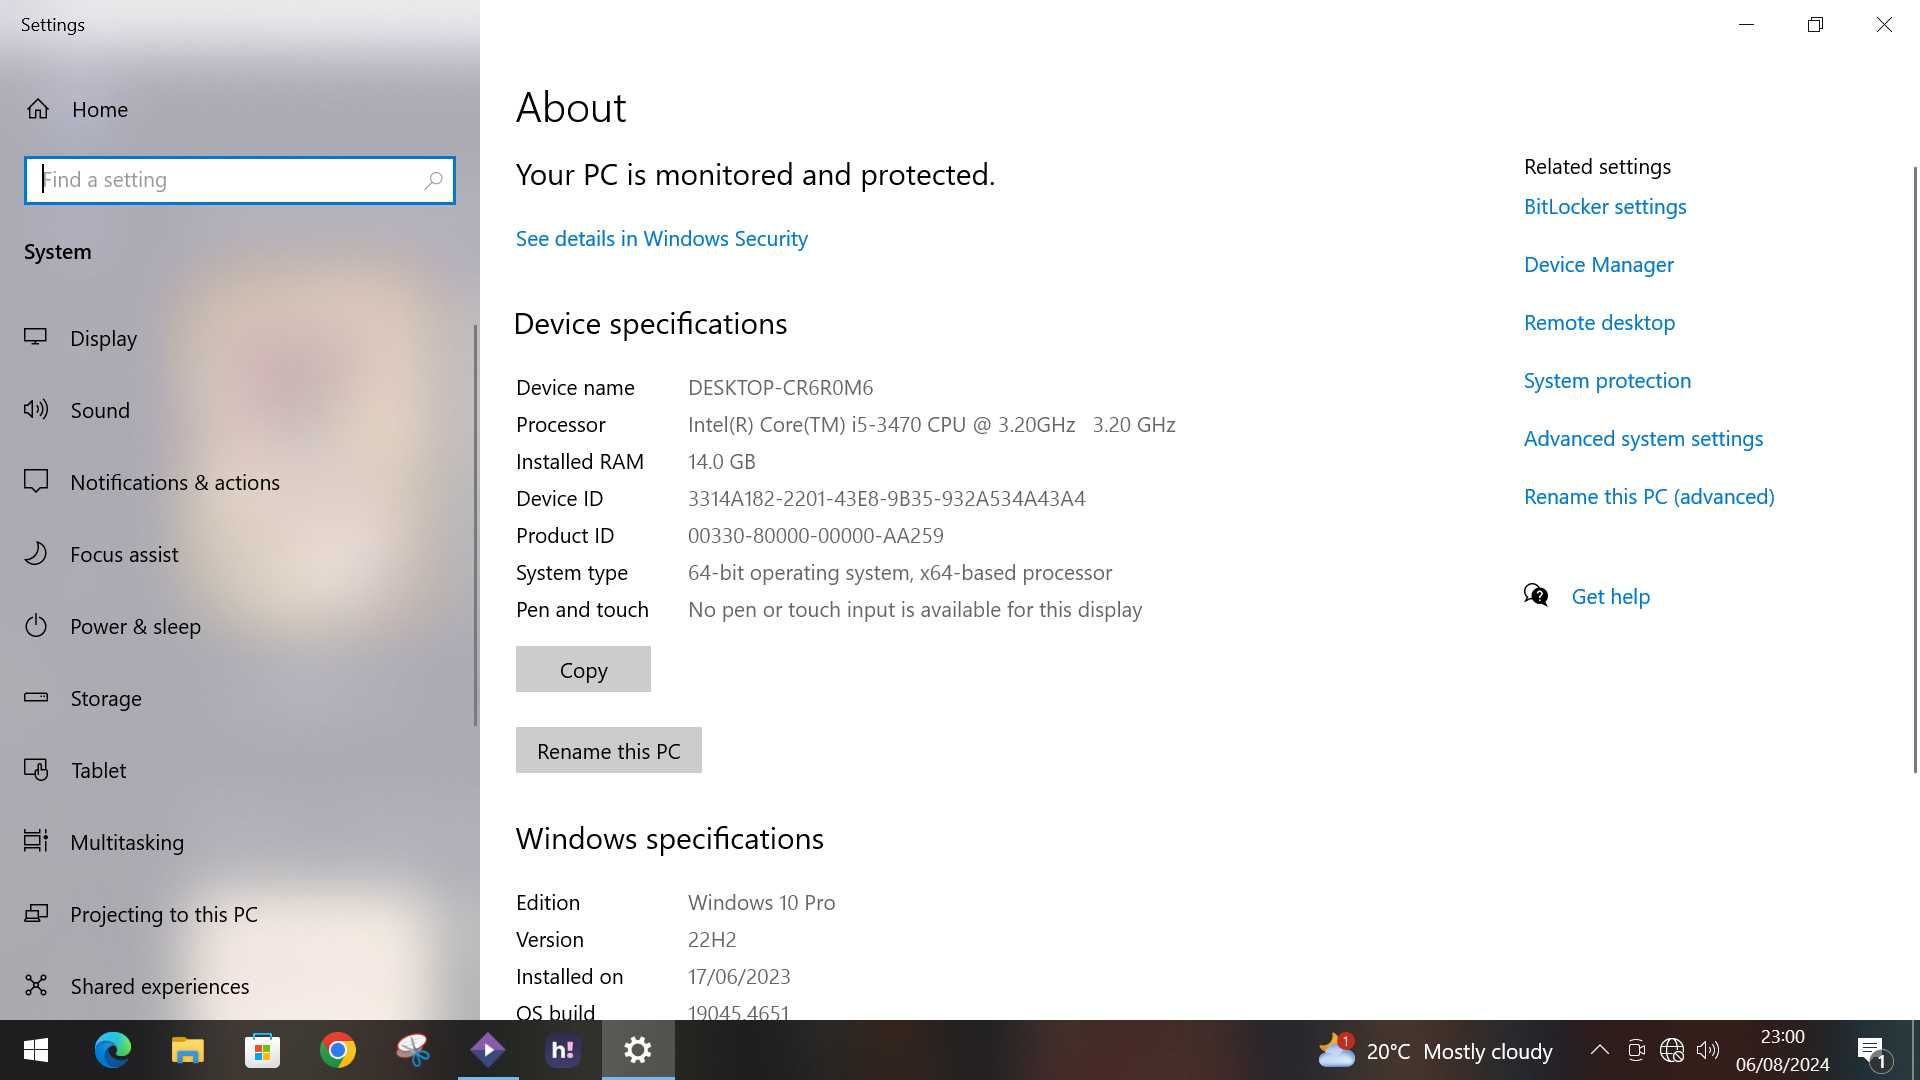Click the device name DESKTOP-CR6R0M6
The height and width of the screenshot is (1080, 1920).
coord(780,387)
